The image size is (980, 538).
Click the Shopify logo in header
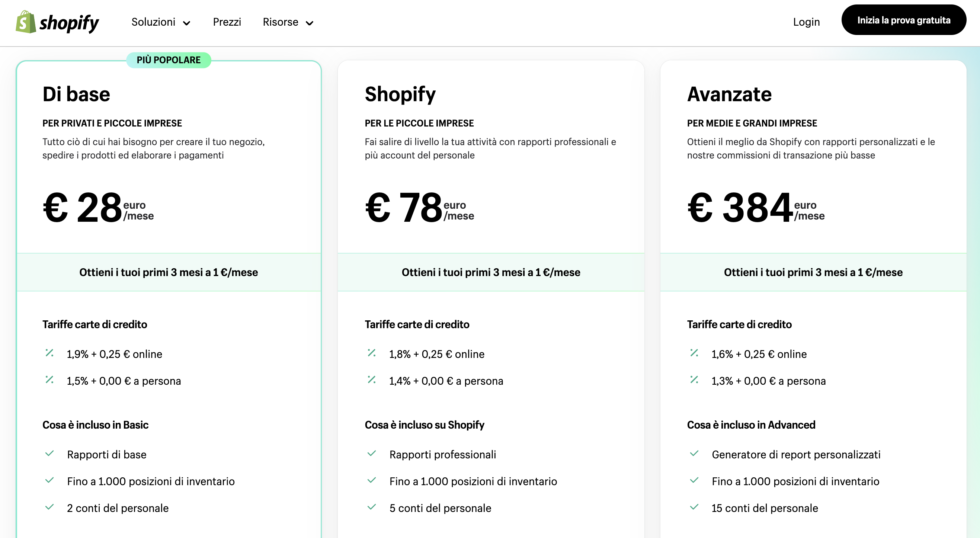pos(57,22)
